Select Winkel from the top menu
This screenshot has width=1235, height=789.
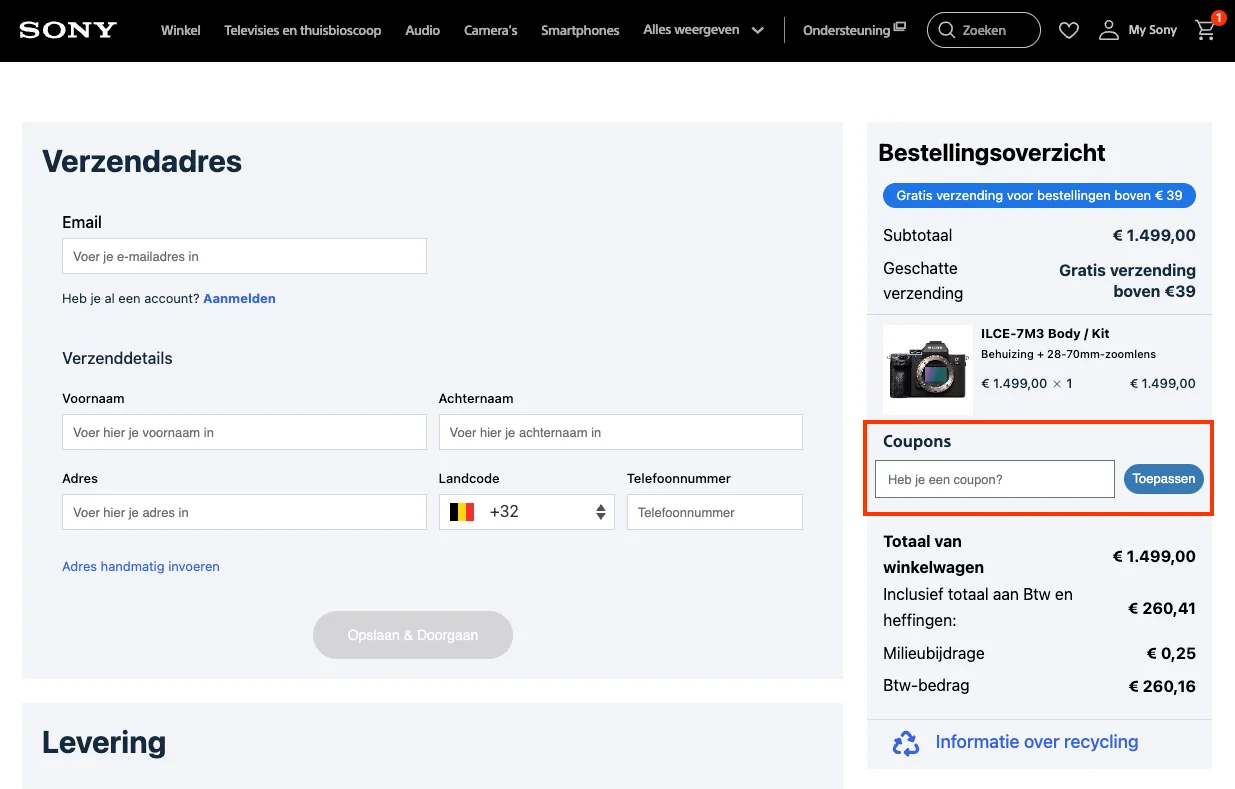pos(181,30)
